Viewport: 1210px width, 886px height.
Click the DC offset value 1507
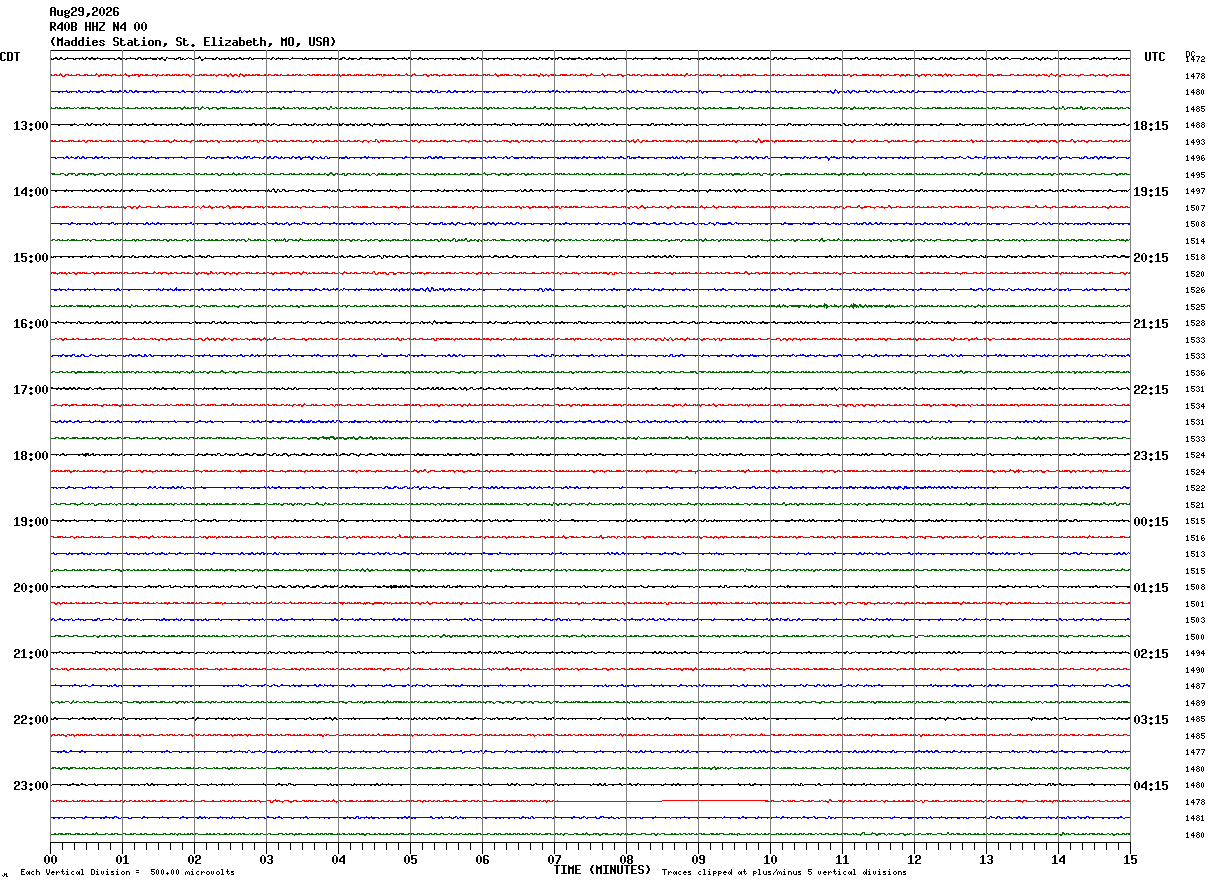(x=1195, y=208)
